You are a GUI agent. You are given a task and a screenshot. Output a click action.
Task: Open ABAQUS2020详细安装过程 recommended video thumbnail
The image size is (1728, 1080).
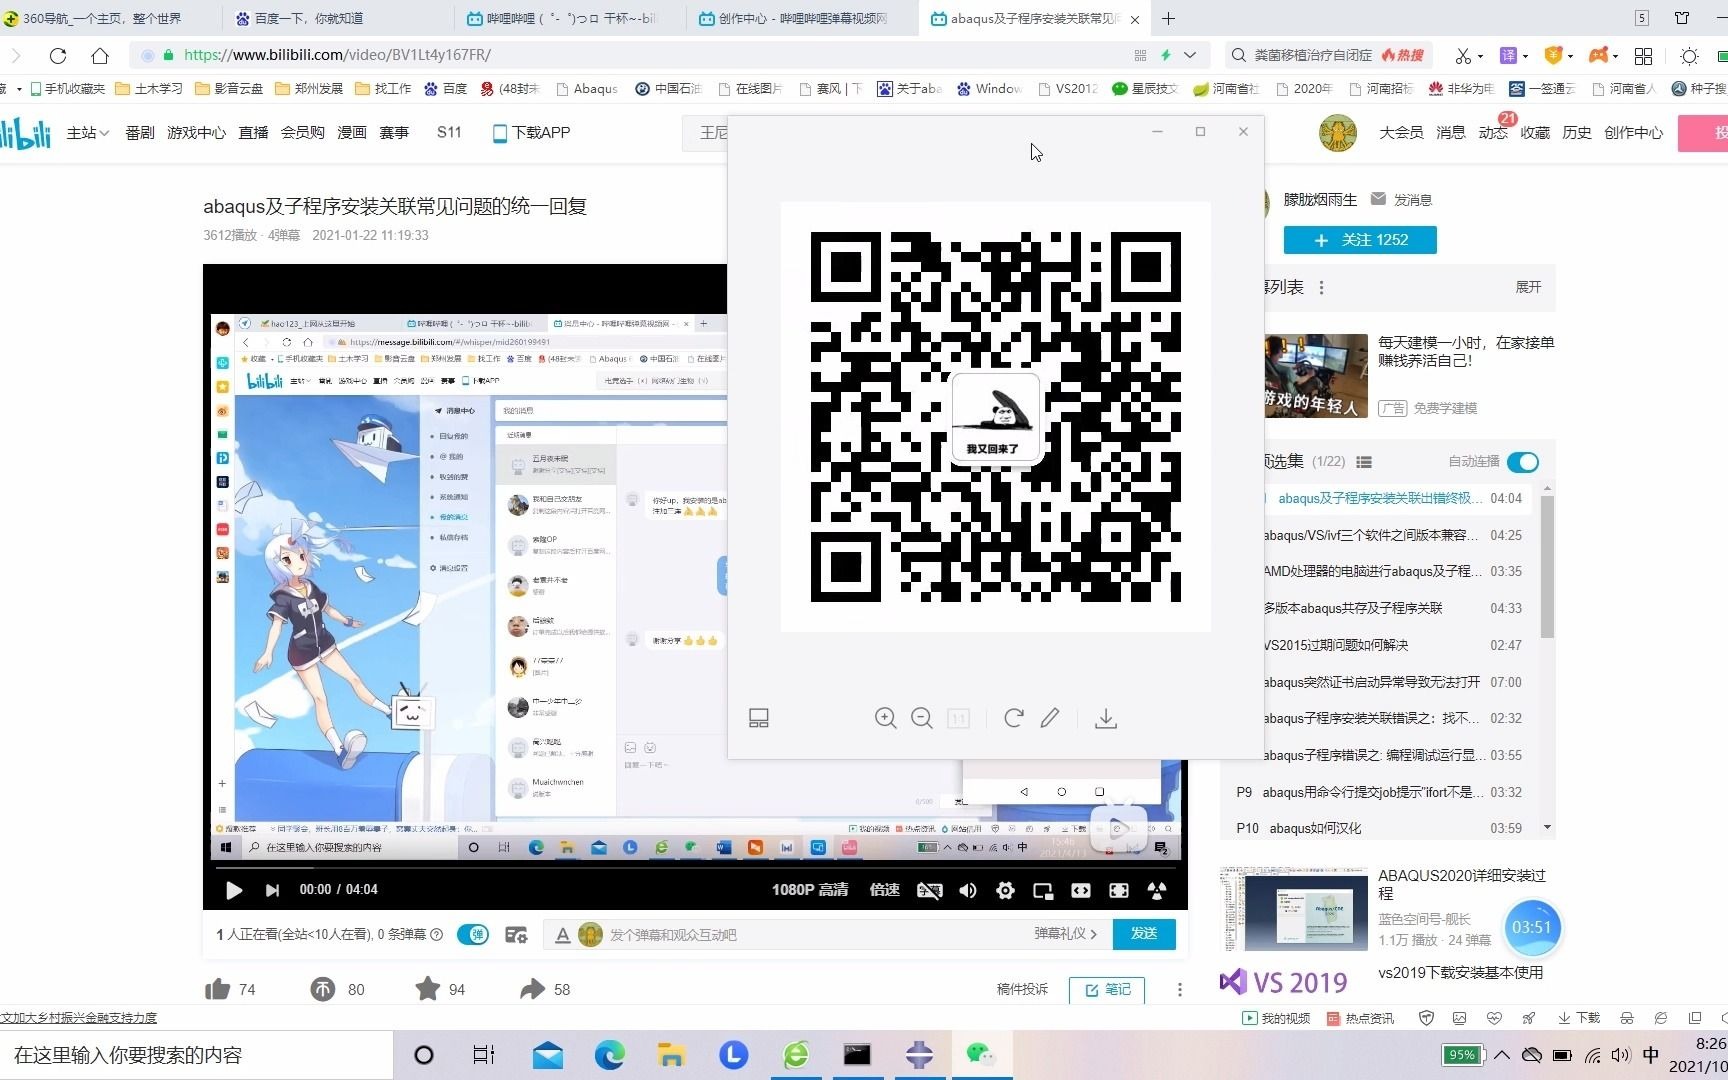1294,910
